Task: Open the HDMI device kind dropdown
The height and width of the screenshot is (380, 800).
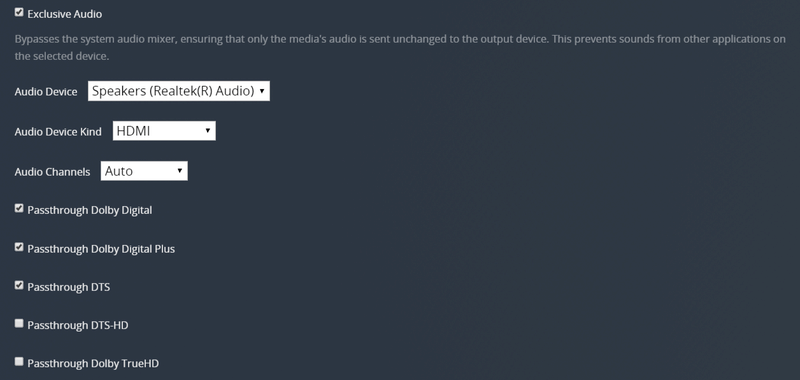Action: [x=164, y=131]
